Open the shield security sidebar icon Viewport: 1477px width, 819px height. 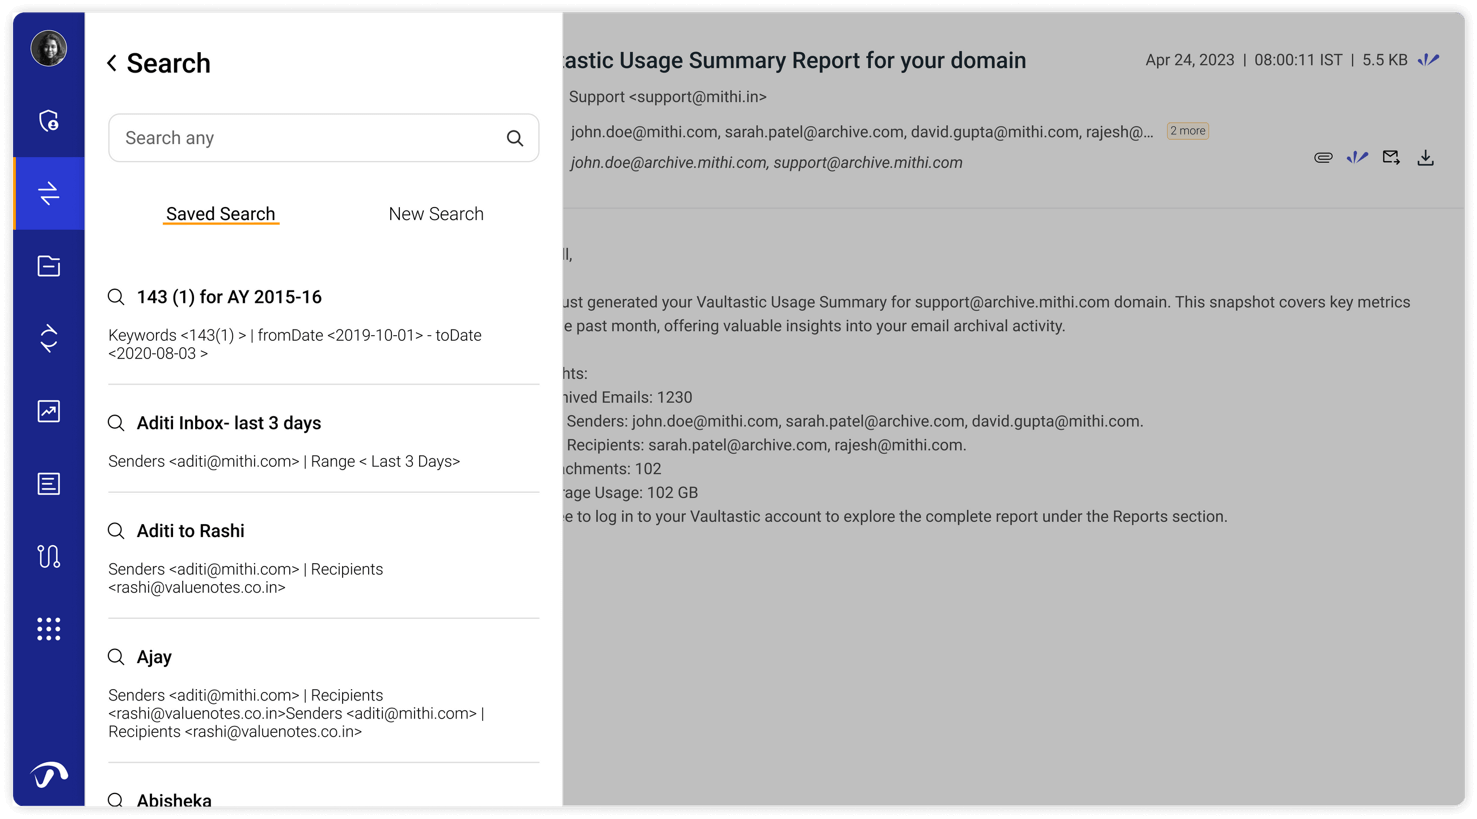tap(48, 121)
